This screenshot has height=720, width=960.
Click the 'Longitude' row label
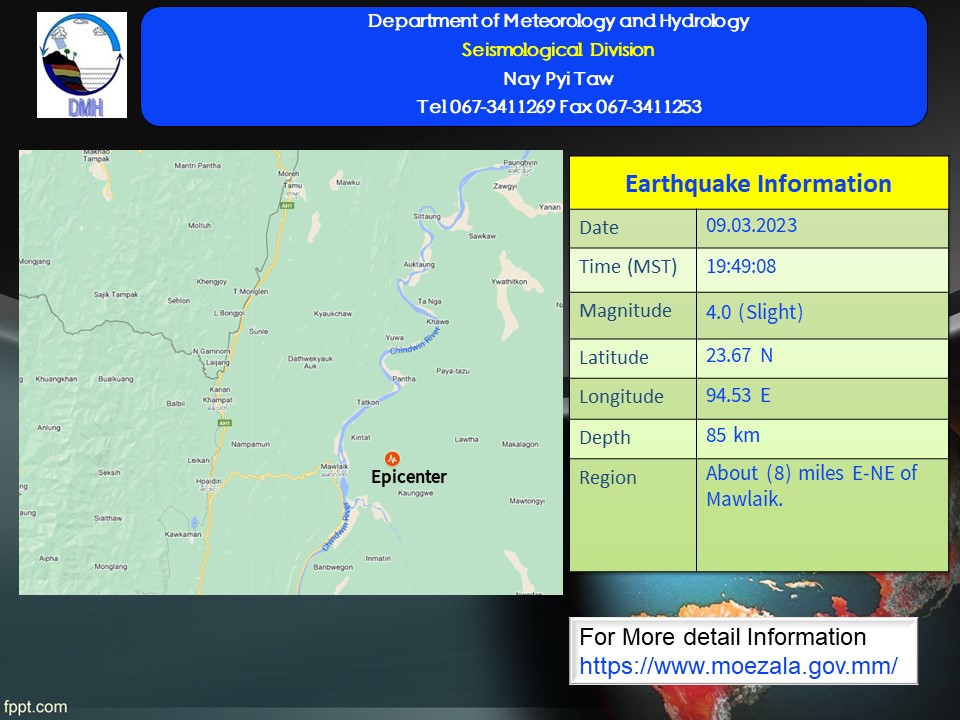[x=621, y=397]
